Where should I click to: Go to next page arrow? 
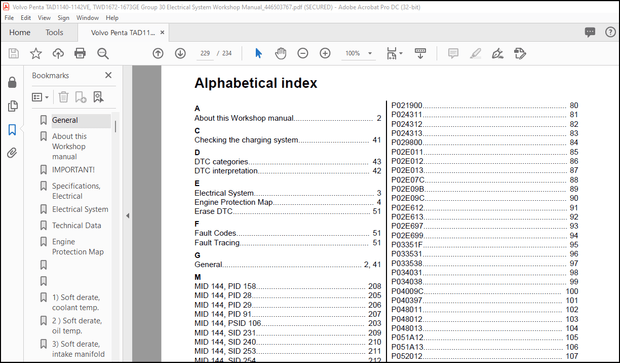[x=180, y=53]
